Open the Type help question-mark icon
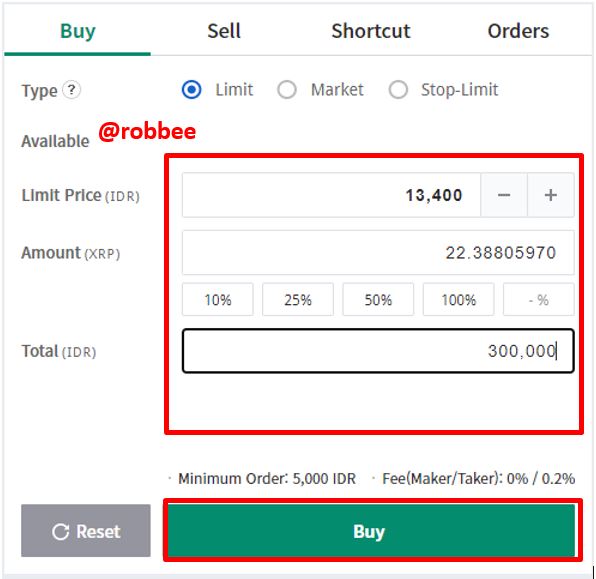 [71, 90]
